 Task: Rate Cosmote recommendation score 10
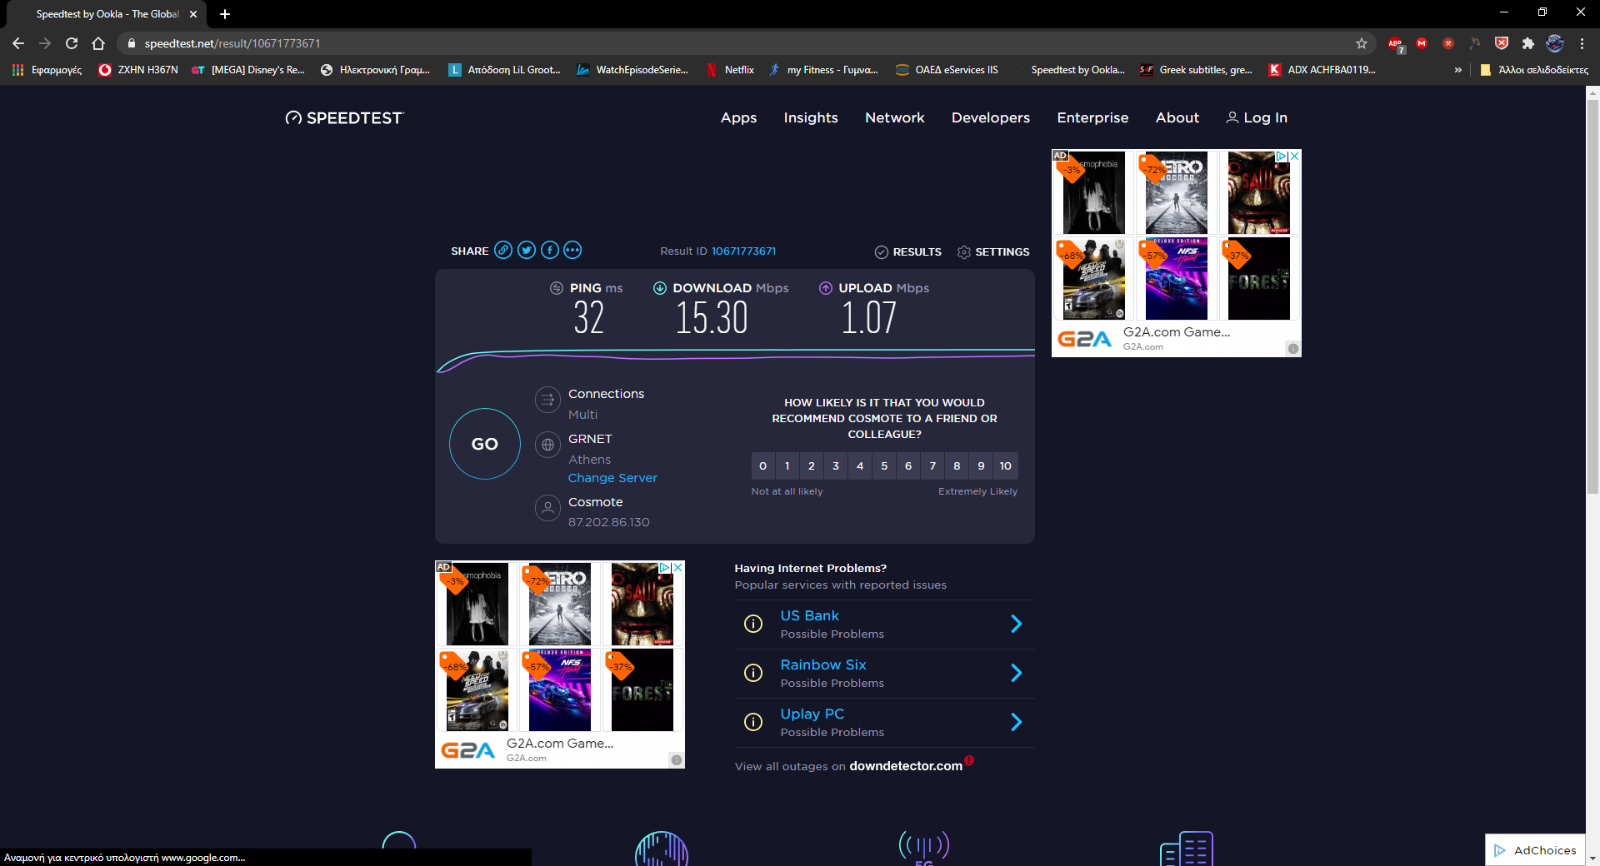(1006, 466)
